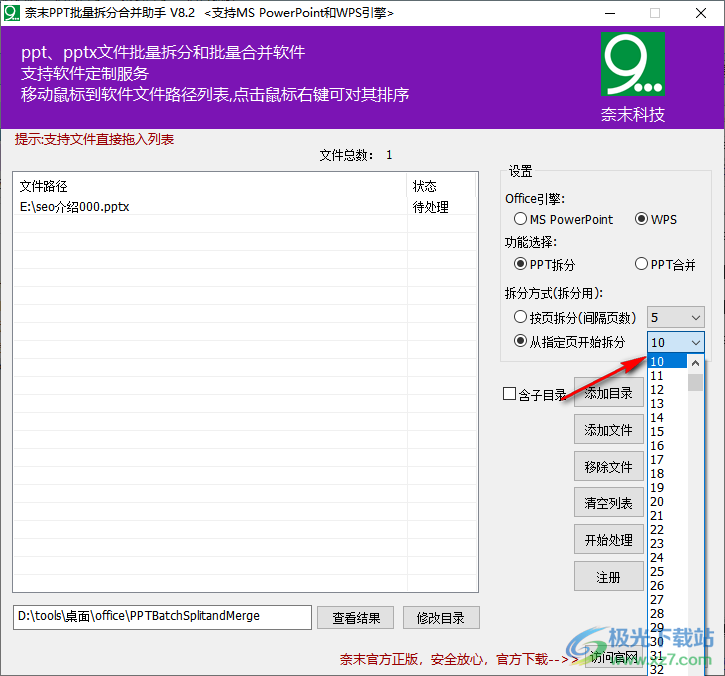Click the 状态 column header
Screen dimensions: 725x676
pyautogui.click(x=442, y=186)
